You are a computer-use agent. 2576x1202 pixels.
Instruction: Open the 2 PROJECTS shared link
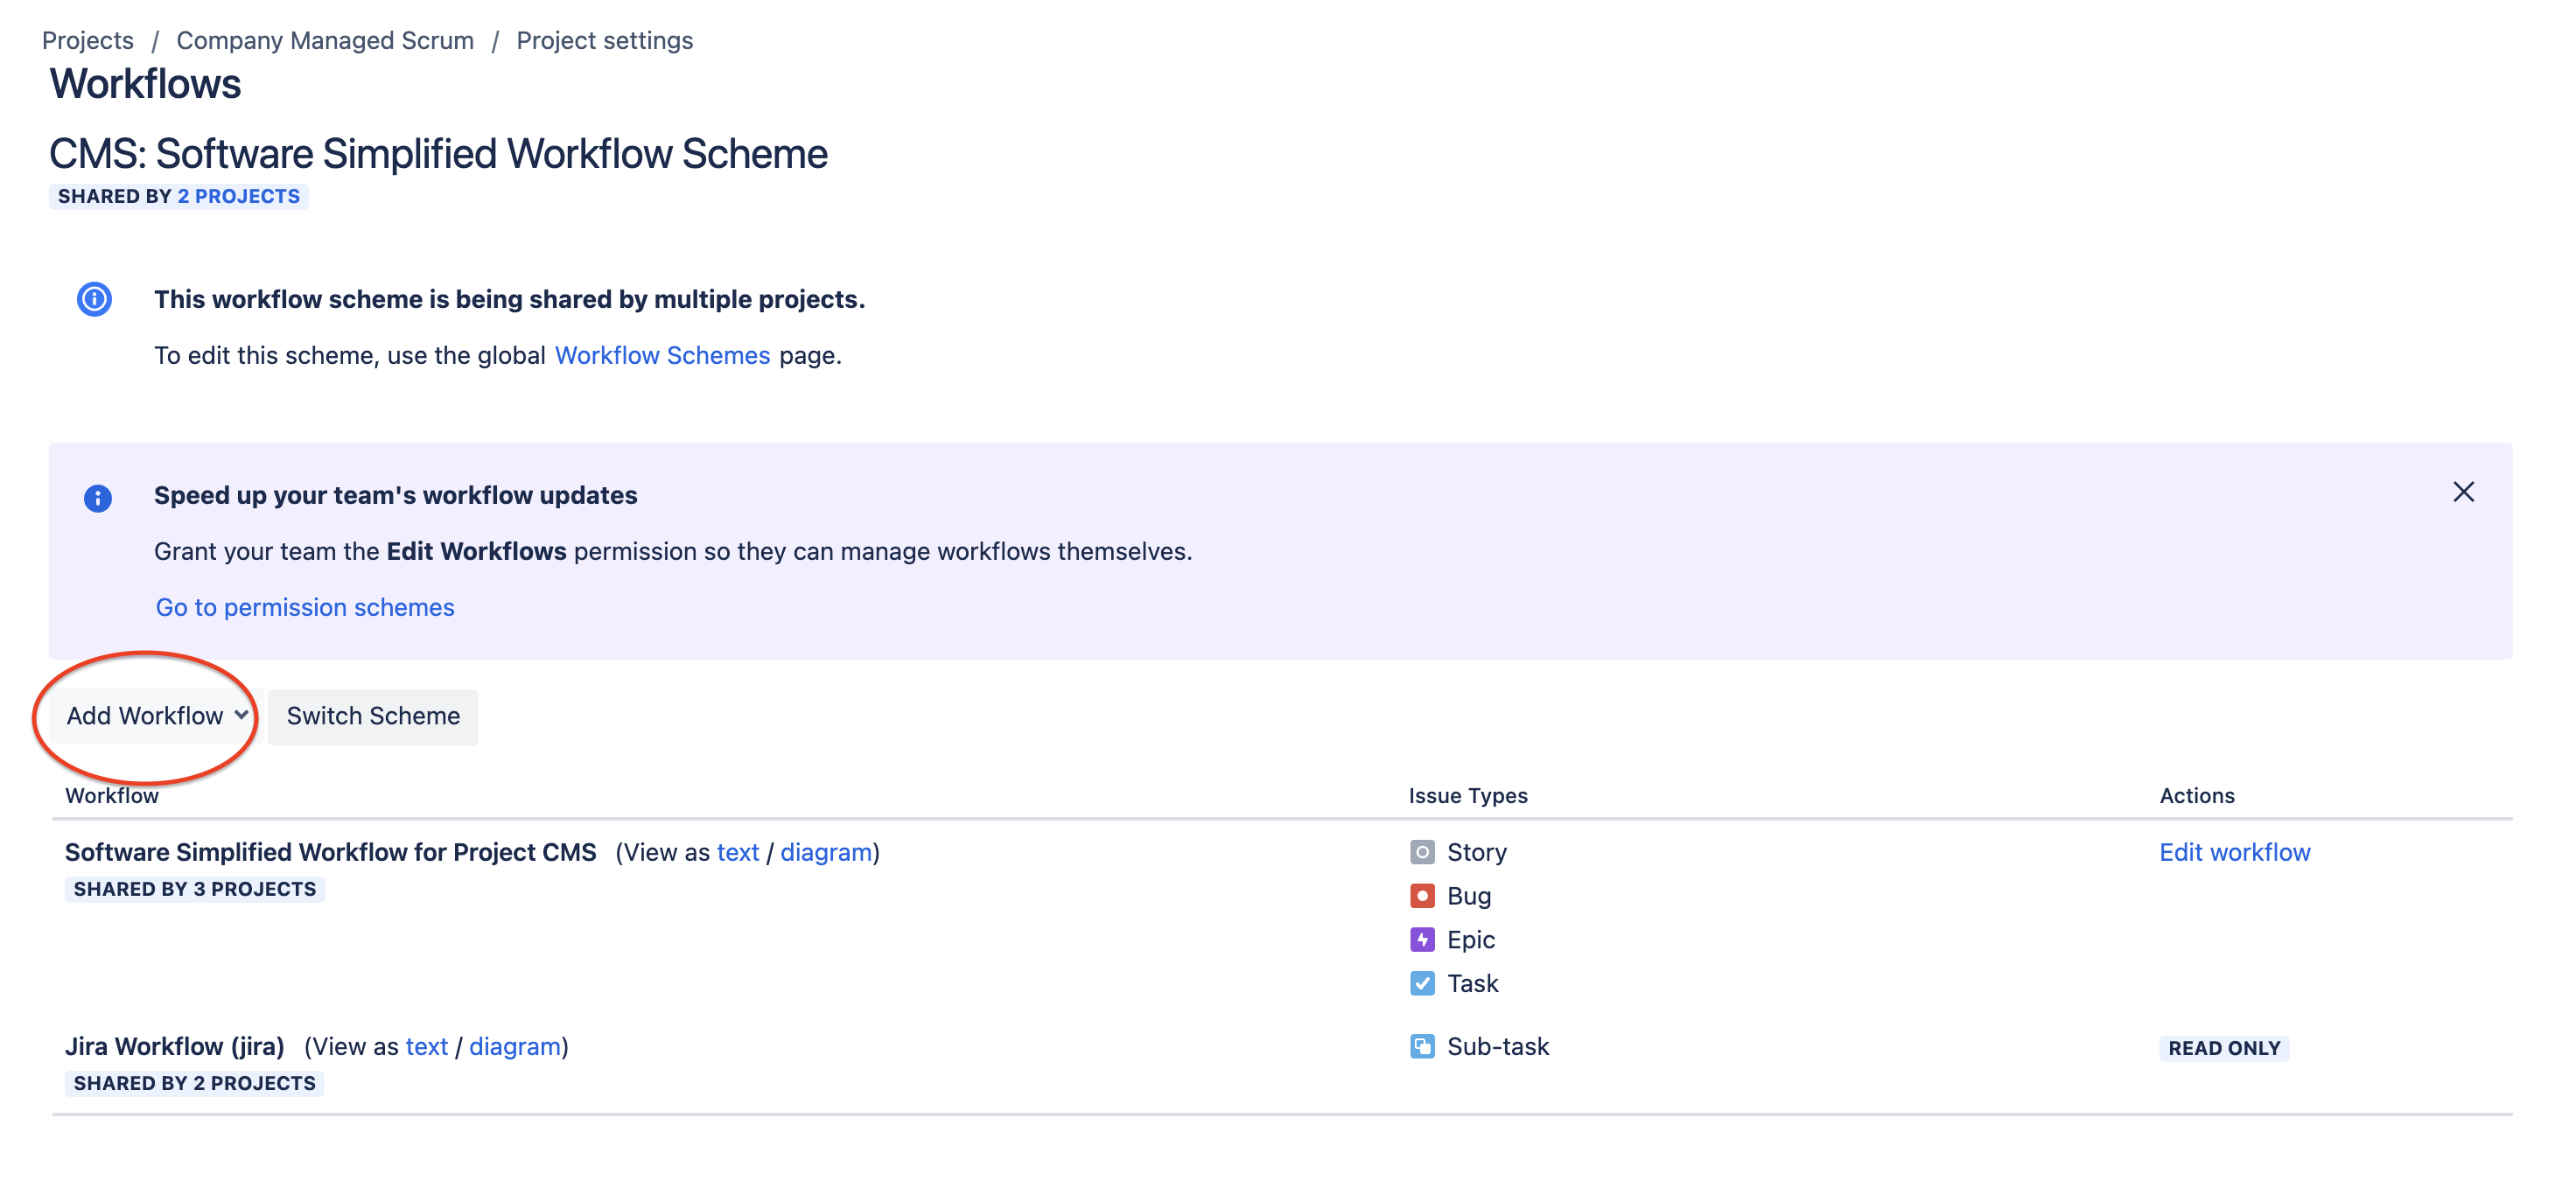click(238, 197)
